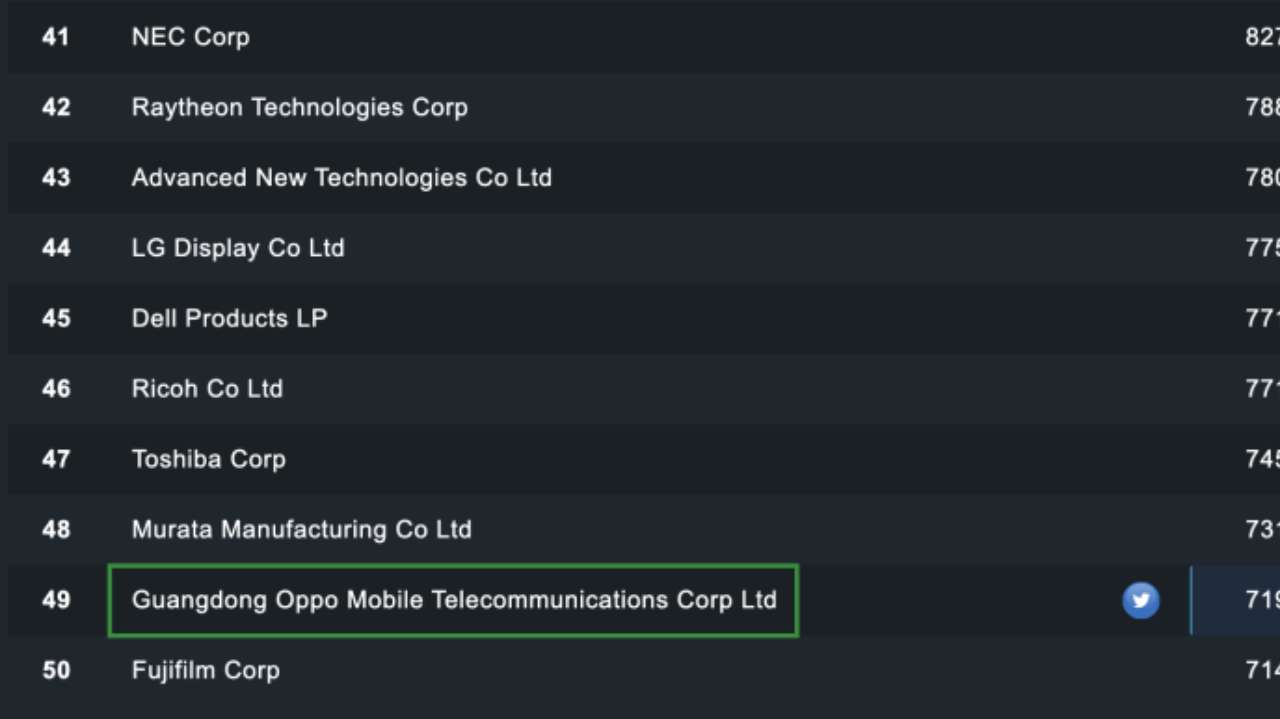Select Raytheon Technologies Corp row
The height and width of the screenshot is (719, 1280).
640,107
